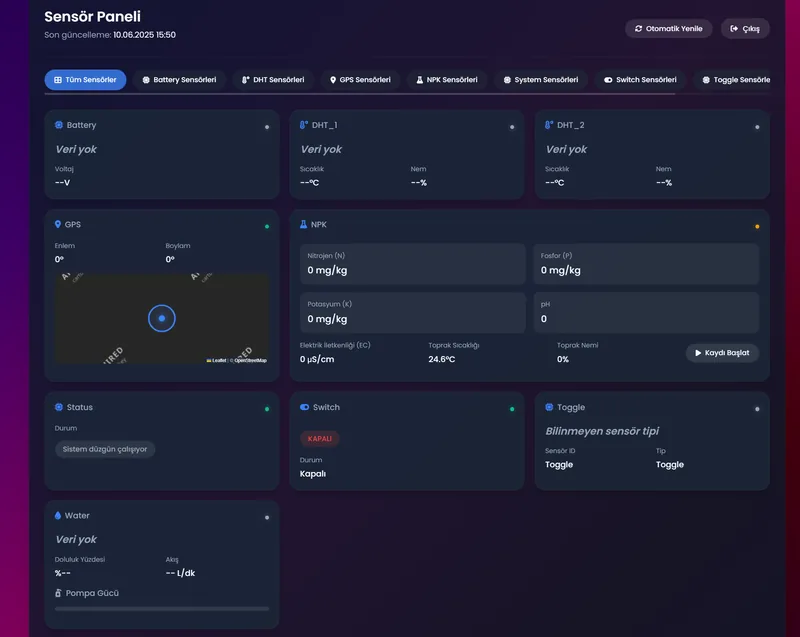Image resolution: width=800 pixels, height=637 pixels.
Task: Toggle Otomatik Yenile auto refresh
Action: [668, 29]
